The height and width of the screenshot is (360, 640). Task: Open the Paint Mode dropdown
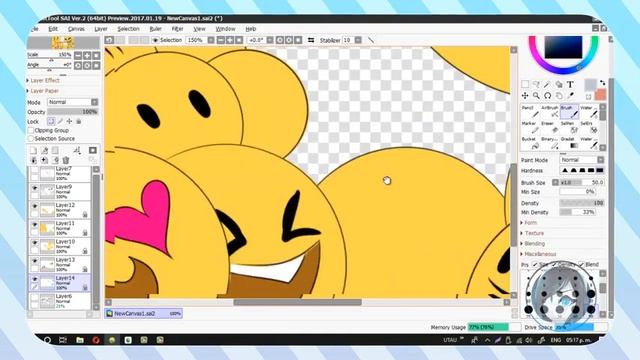click(x=582, y=160)
